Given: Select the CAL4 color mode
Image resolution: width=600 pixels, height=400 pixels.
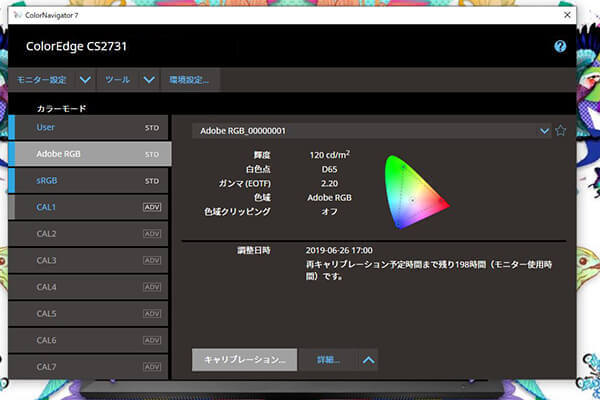Looking at the screenshot, I should pyautogui.click(x=88, y=287).
